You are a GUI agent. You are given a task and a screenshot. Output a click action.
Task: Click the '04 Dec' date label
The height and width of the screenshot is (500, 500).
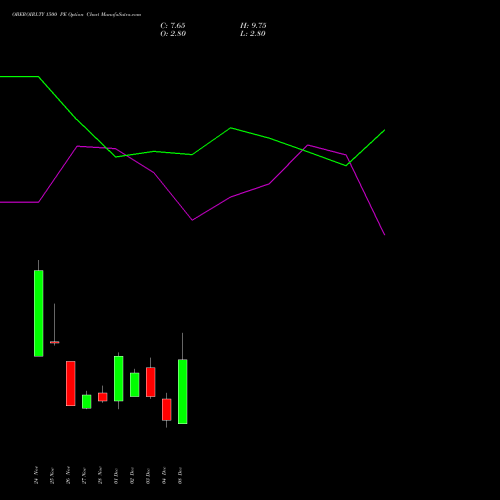[x=164, y=475]
